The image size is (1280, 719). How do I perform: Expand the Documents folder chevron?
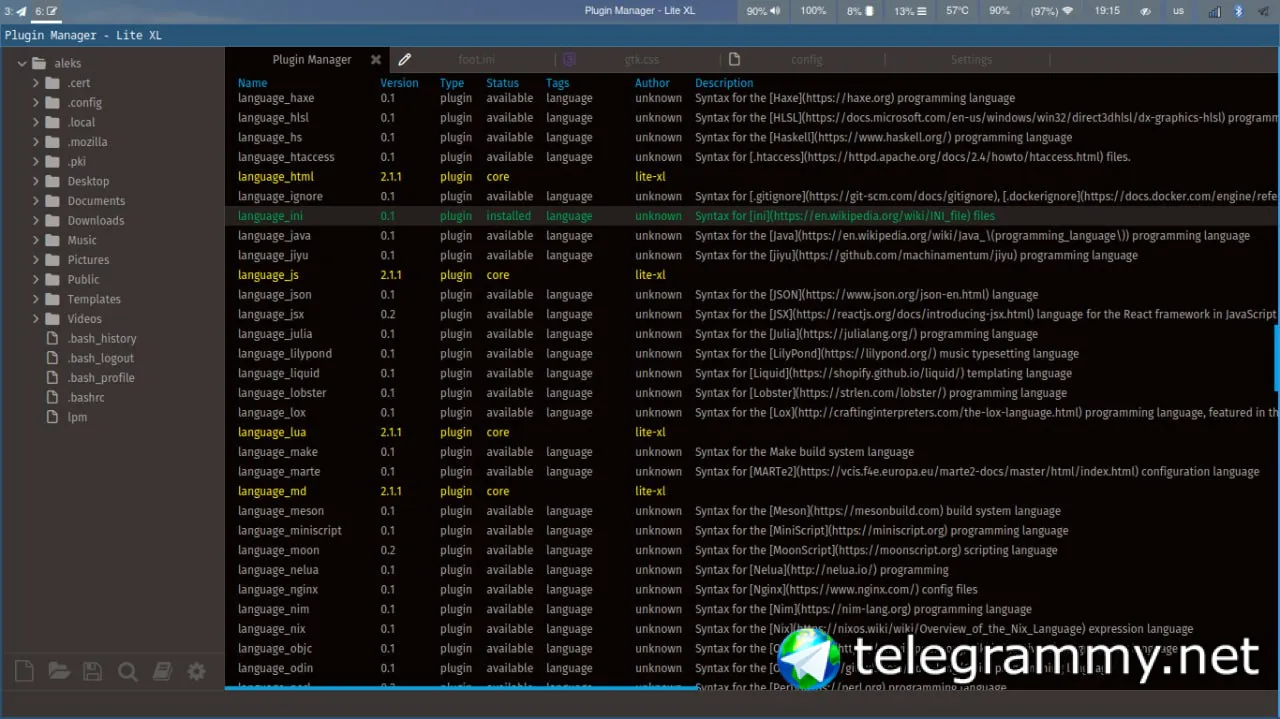36,201
